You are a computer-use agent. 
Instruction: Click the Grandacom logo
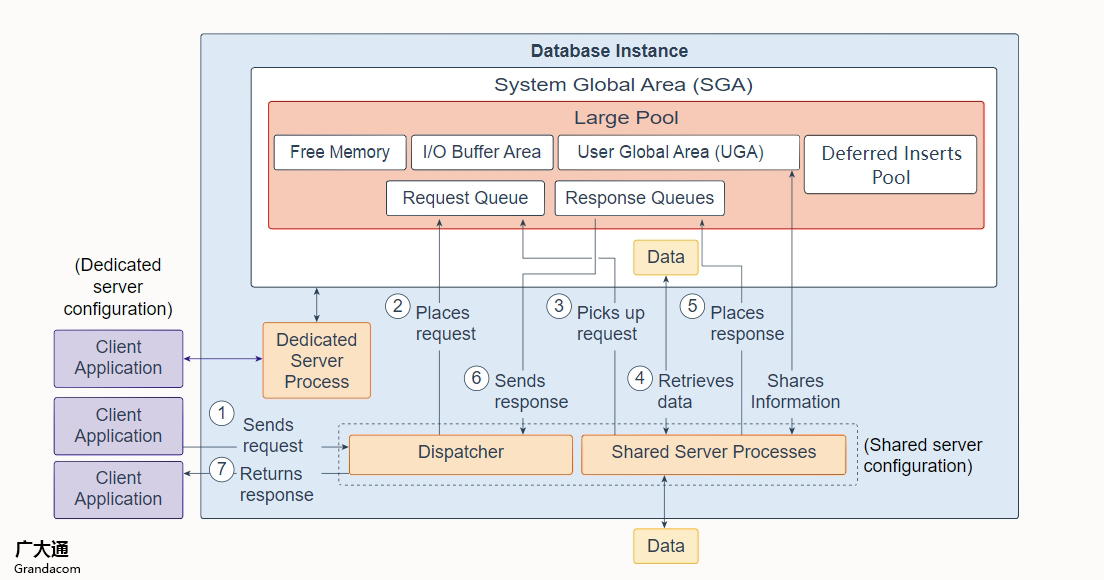click(x=46, y=557)
